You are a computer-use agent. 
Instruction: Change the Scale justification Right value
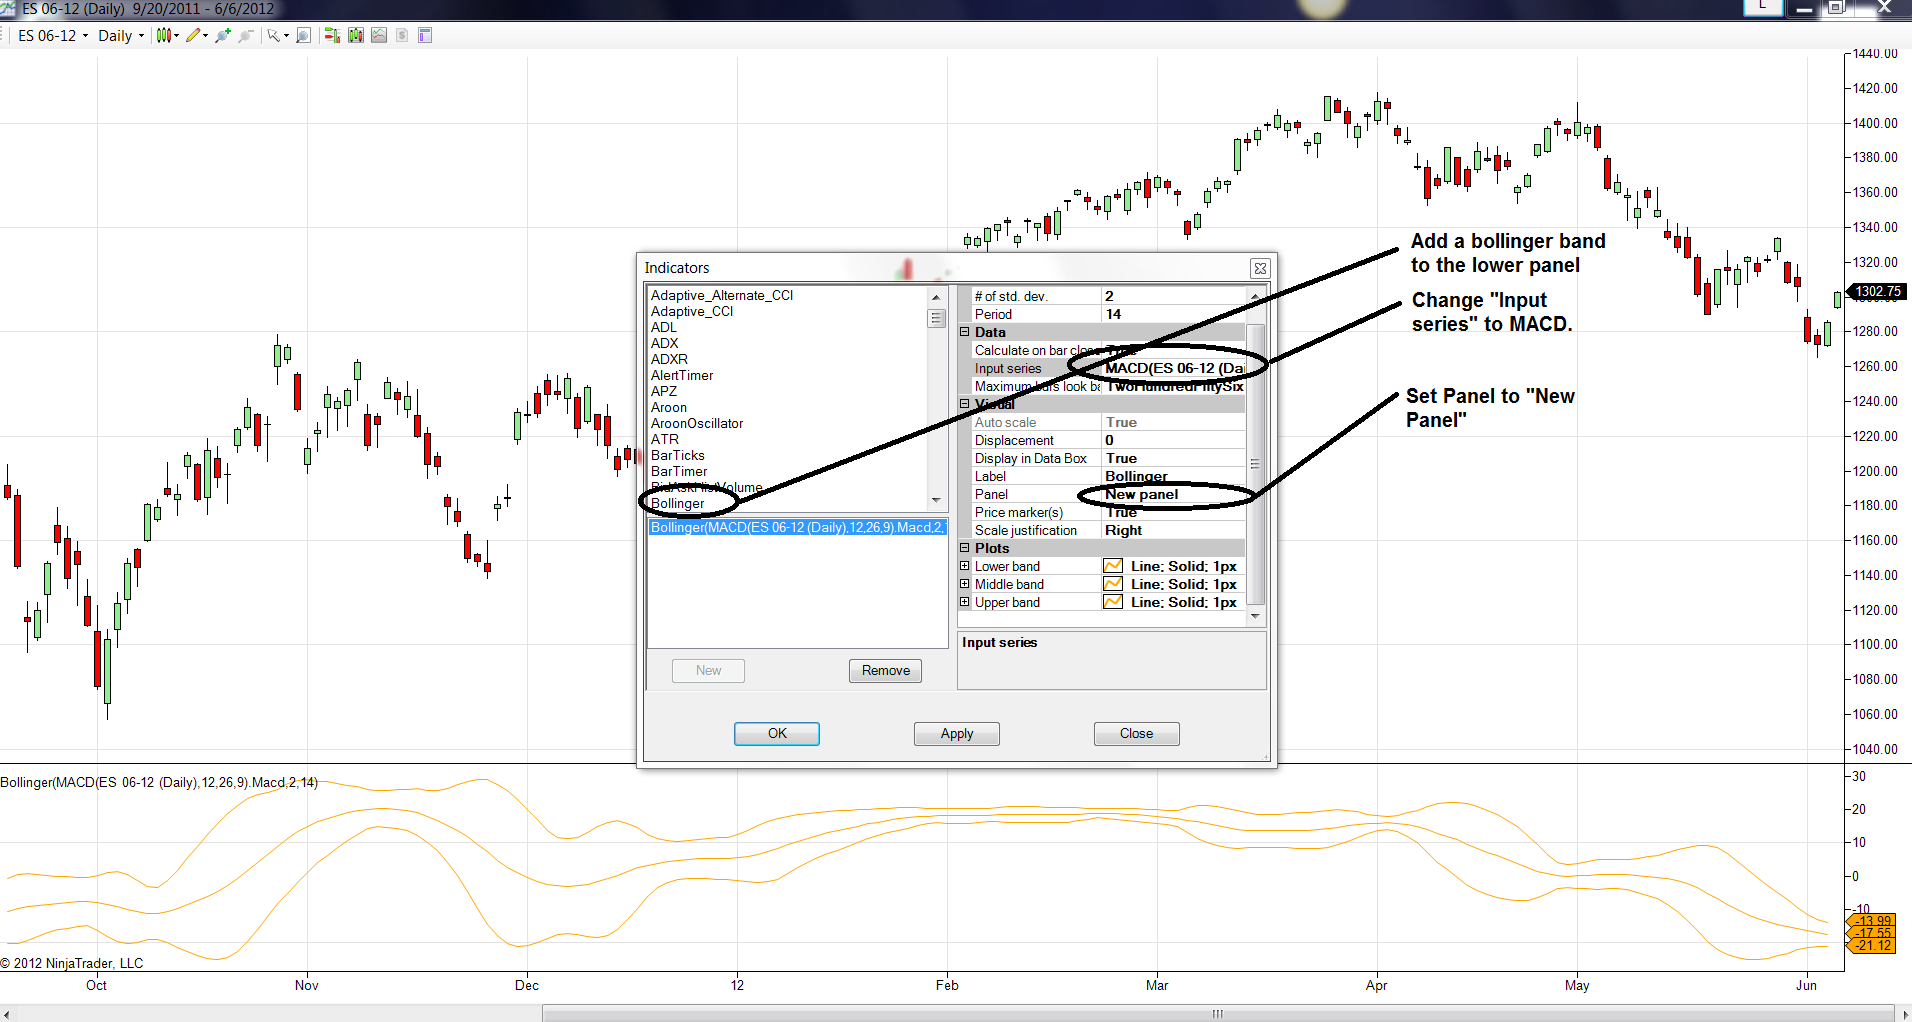[x=1173, y=530]
